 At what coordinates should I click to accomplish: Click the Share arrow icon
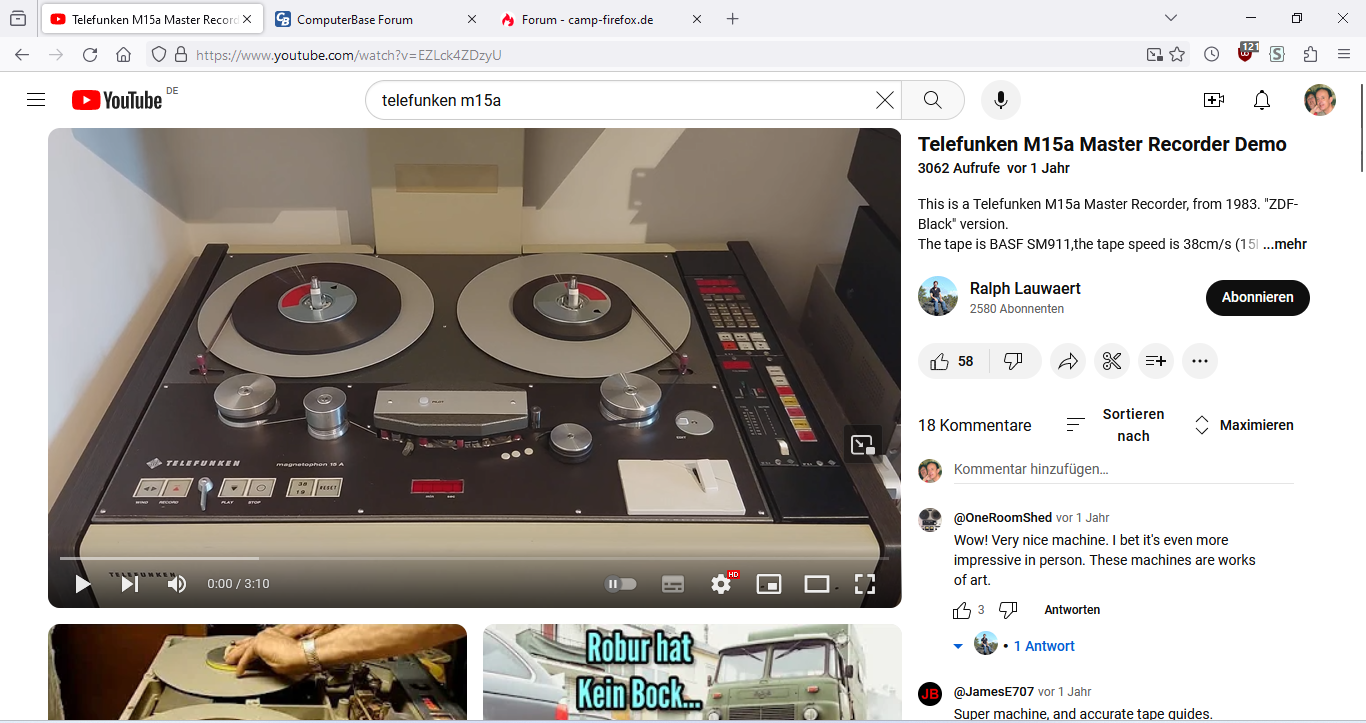coord(1067,361)
